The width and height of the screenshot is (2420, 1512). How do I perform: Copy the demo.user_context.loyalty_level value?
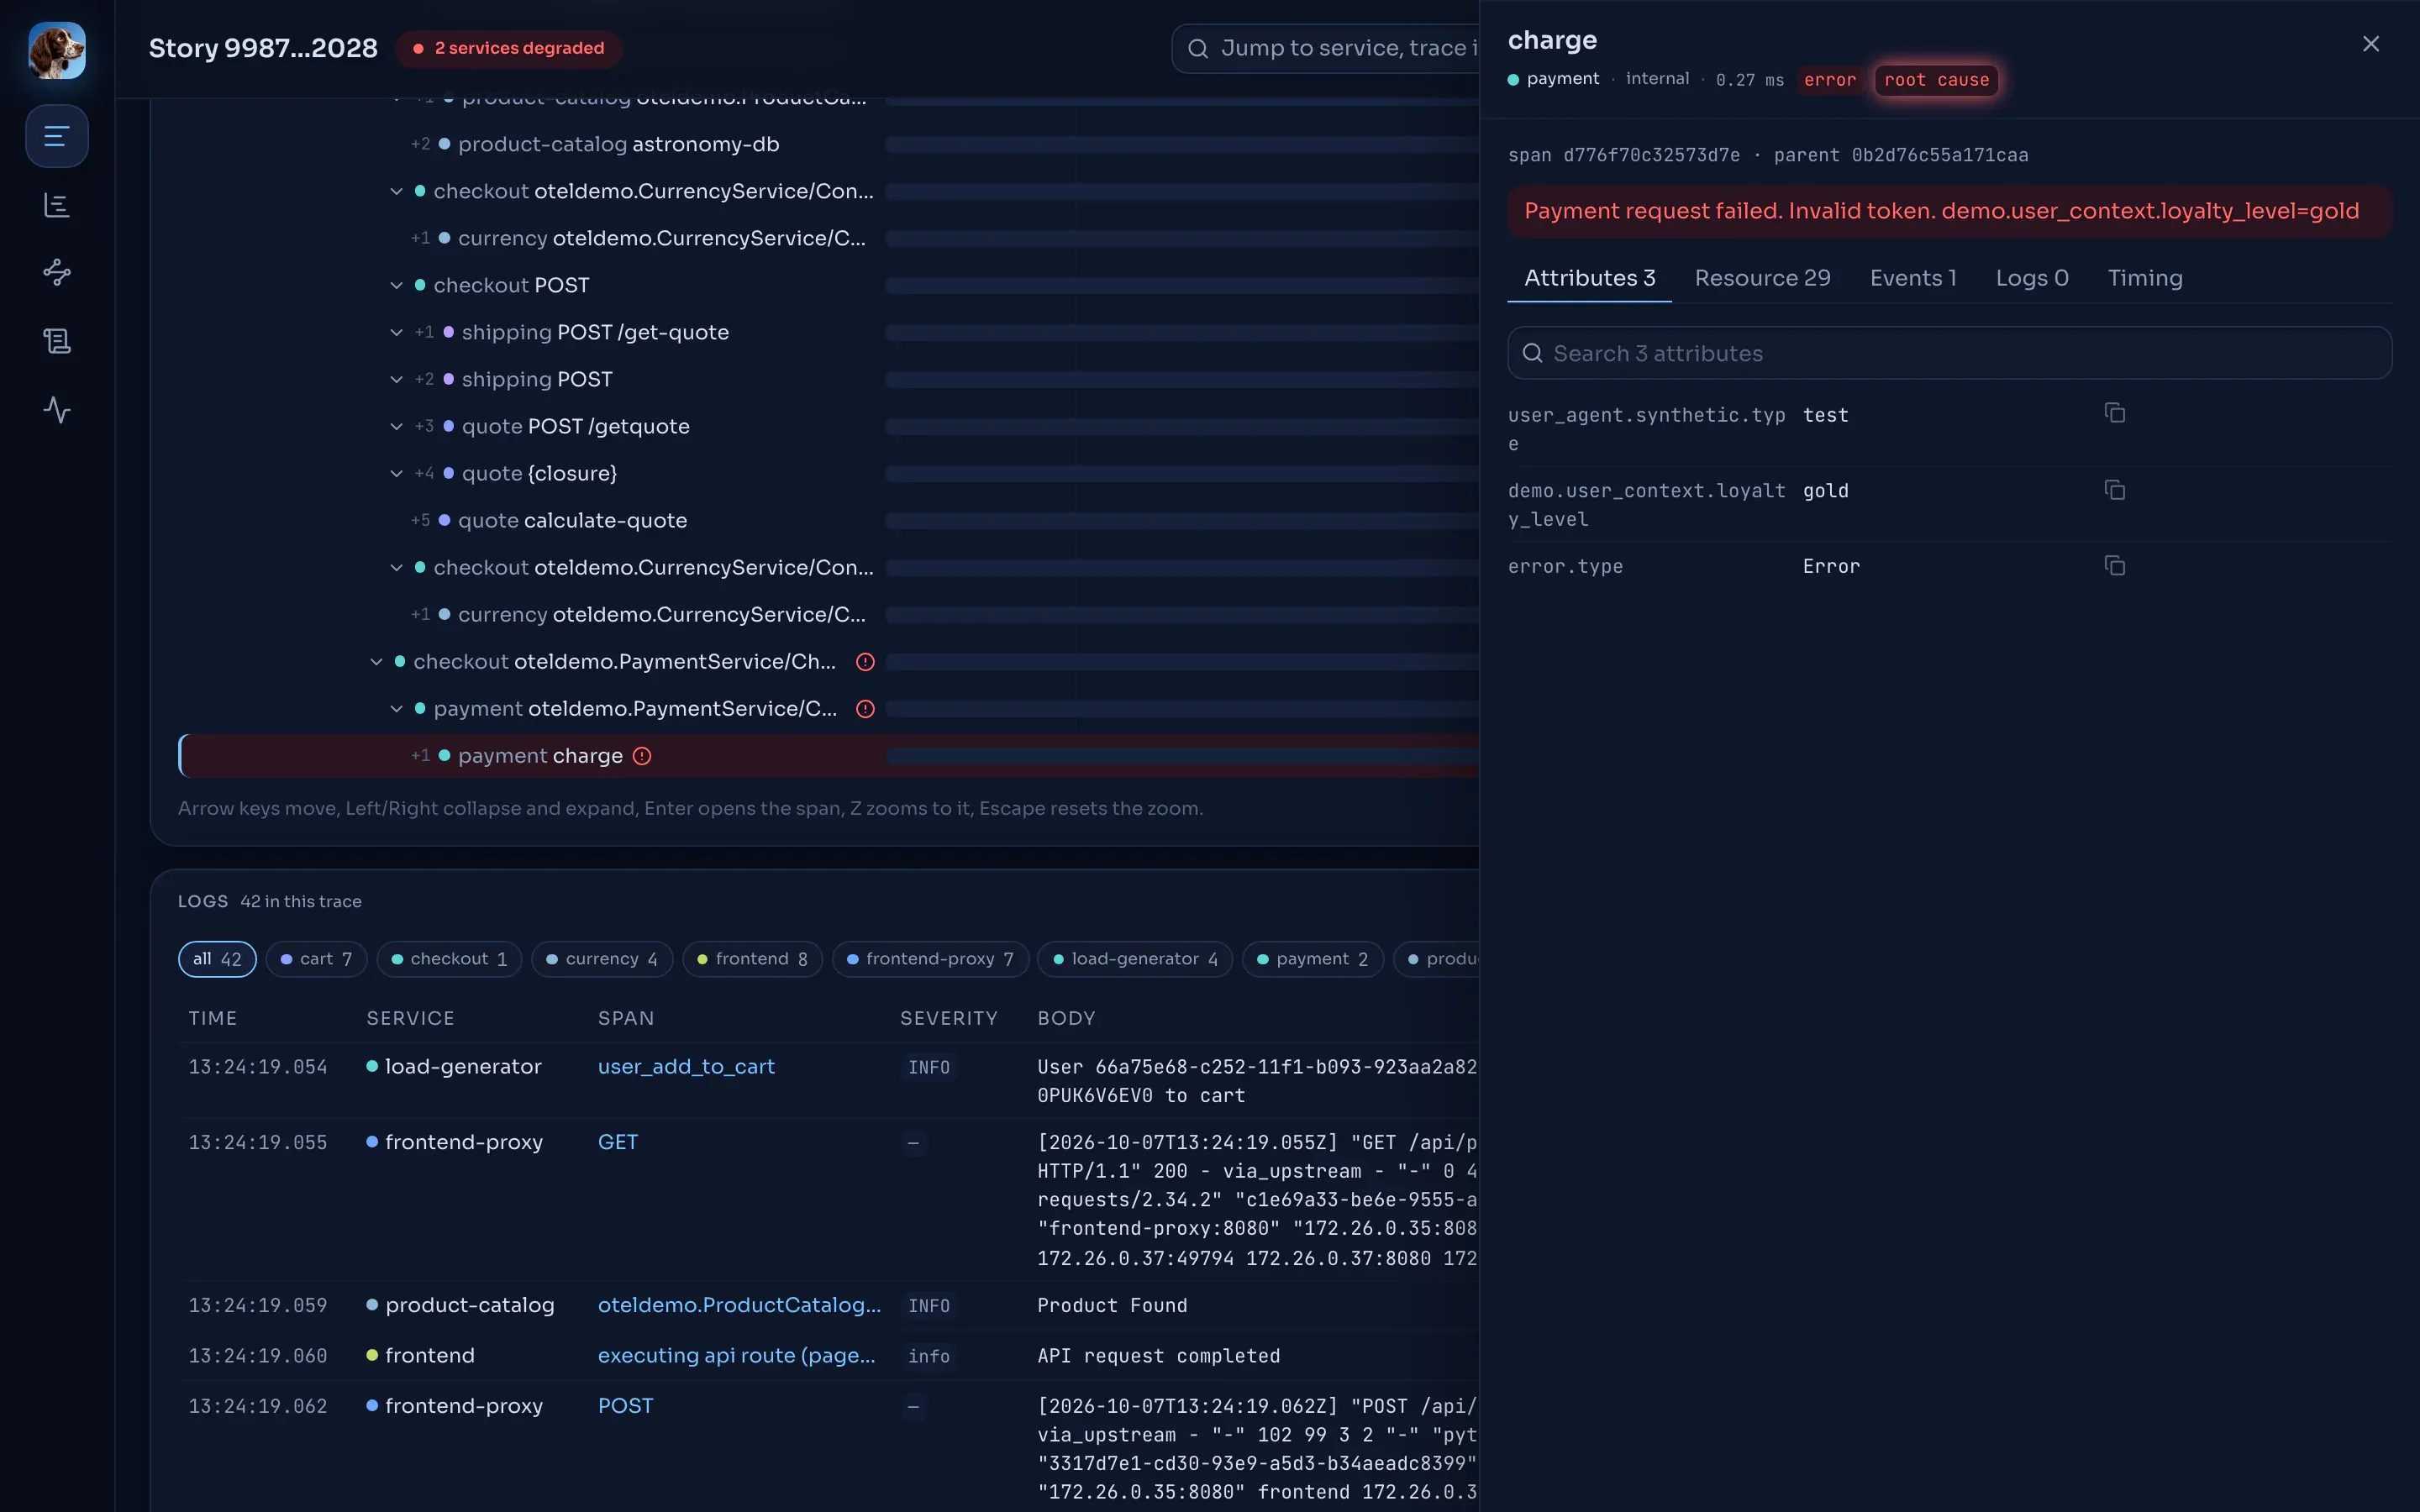point(2114,490)
